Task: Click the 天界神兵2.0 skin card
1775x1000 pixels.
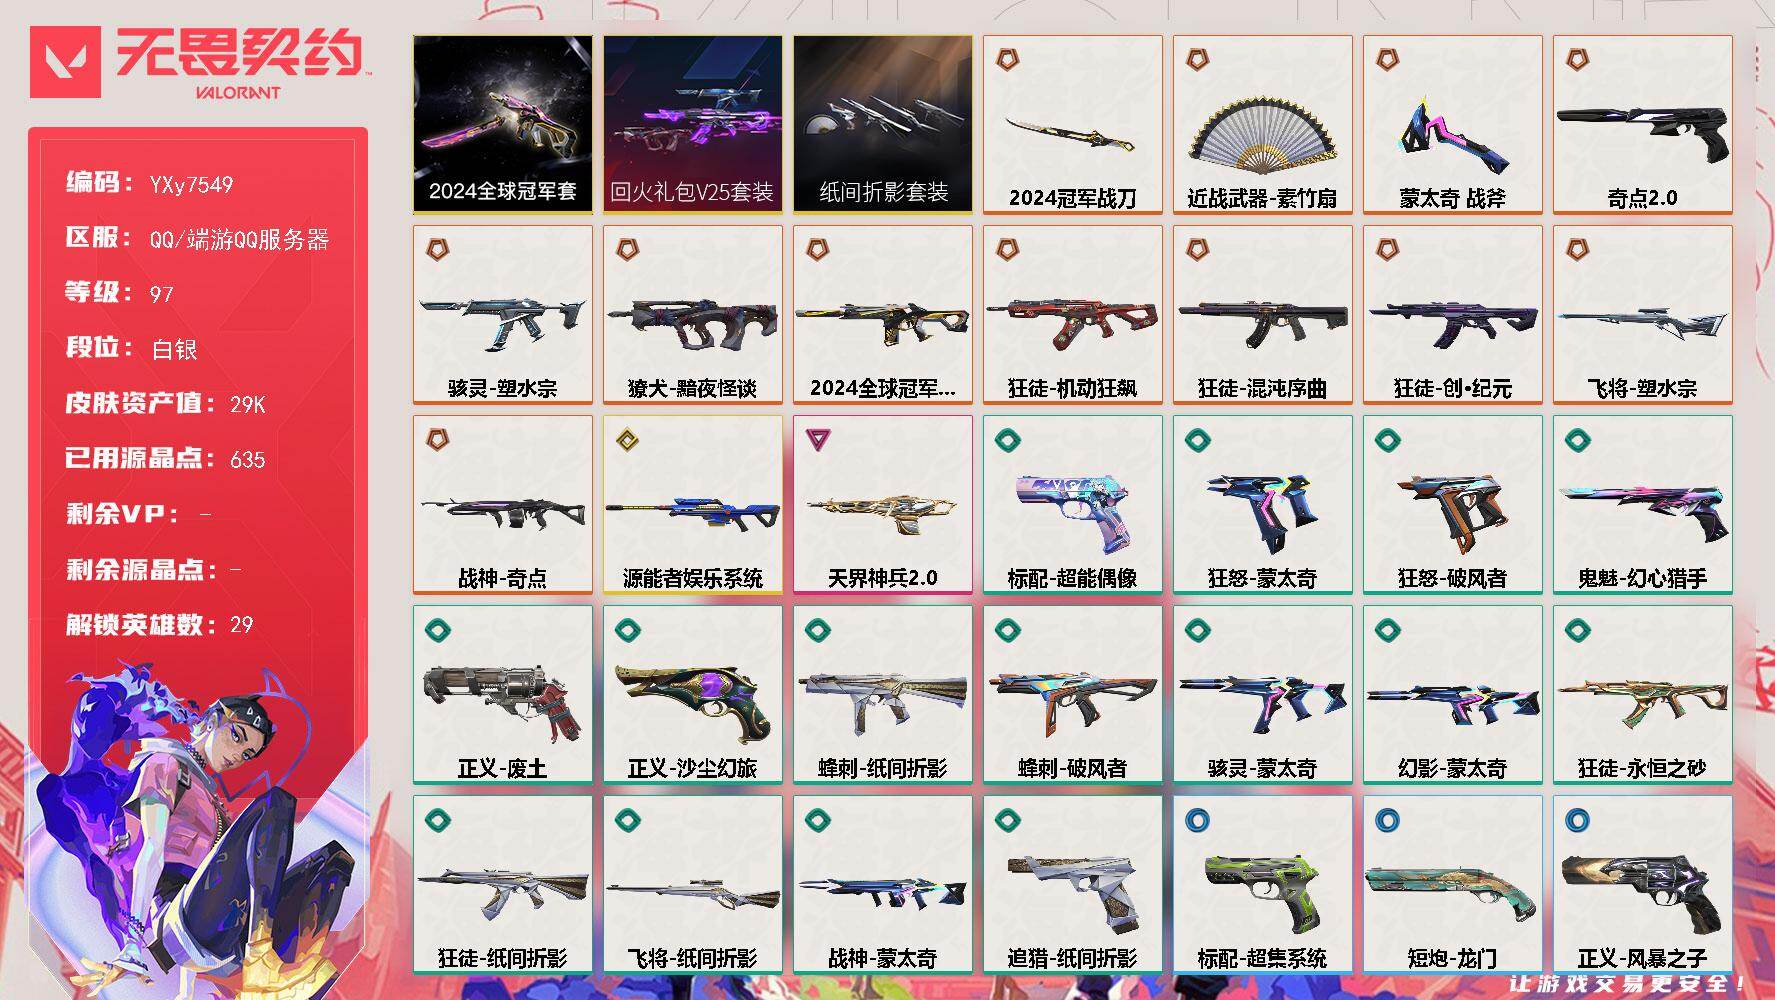Action: point(883,505)
